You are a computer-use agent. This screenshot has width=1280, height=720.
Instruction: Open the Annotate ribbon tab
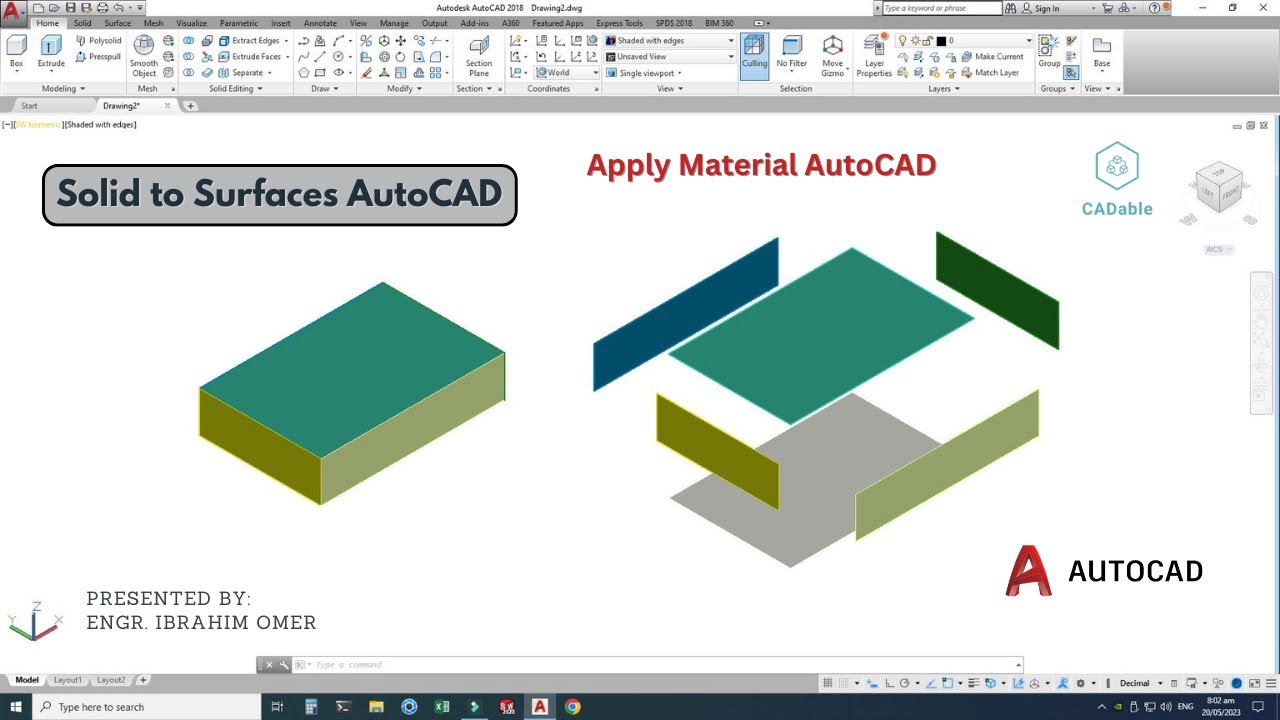click(320, 23)
